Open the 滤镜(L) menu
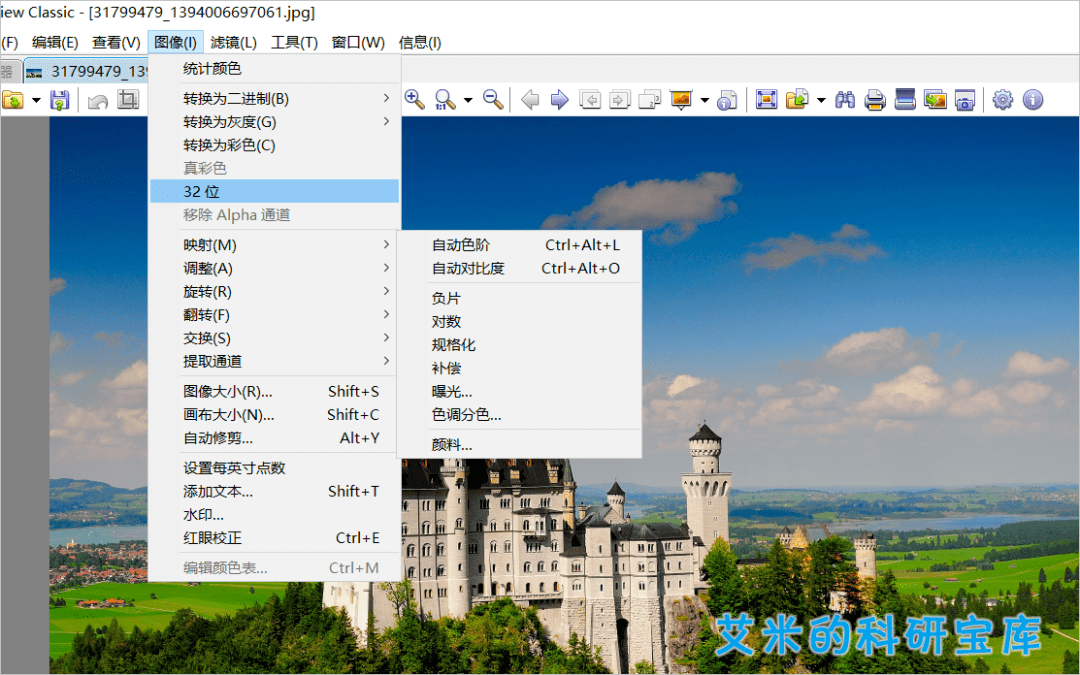 [x=234, y=42]
